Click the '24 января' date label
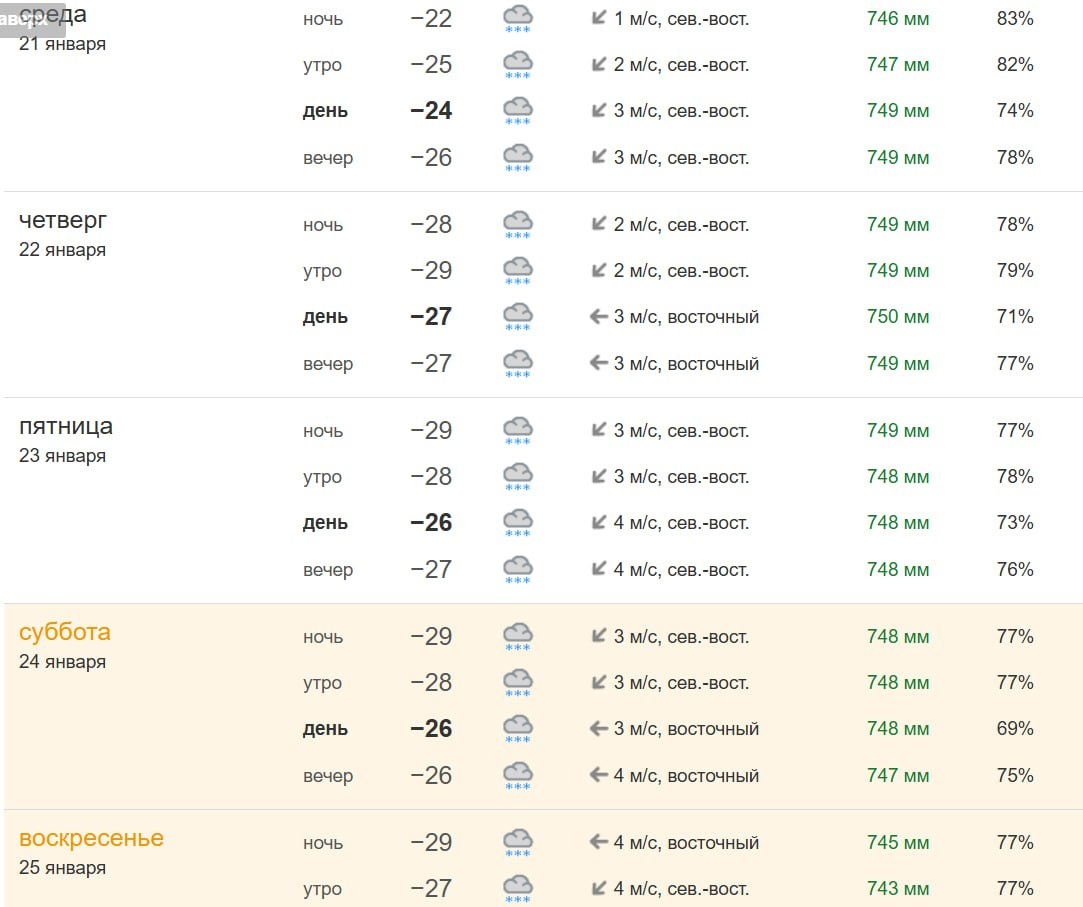This screenshot has width=1083, height=907. 62,661
